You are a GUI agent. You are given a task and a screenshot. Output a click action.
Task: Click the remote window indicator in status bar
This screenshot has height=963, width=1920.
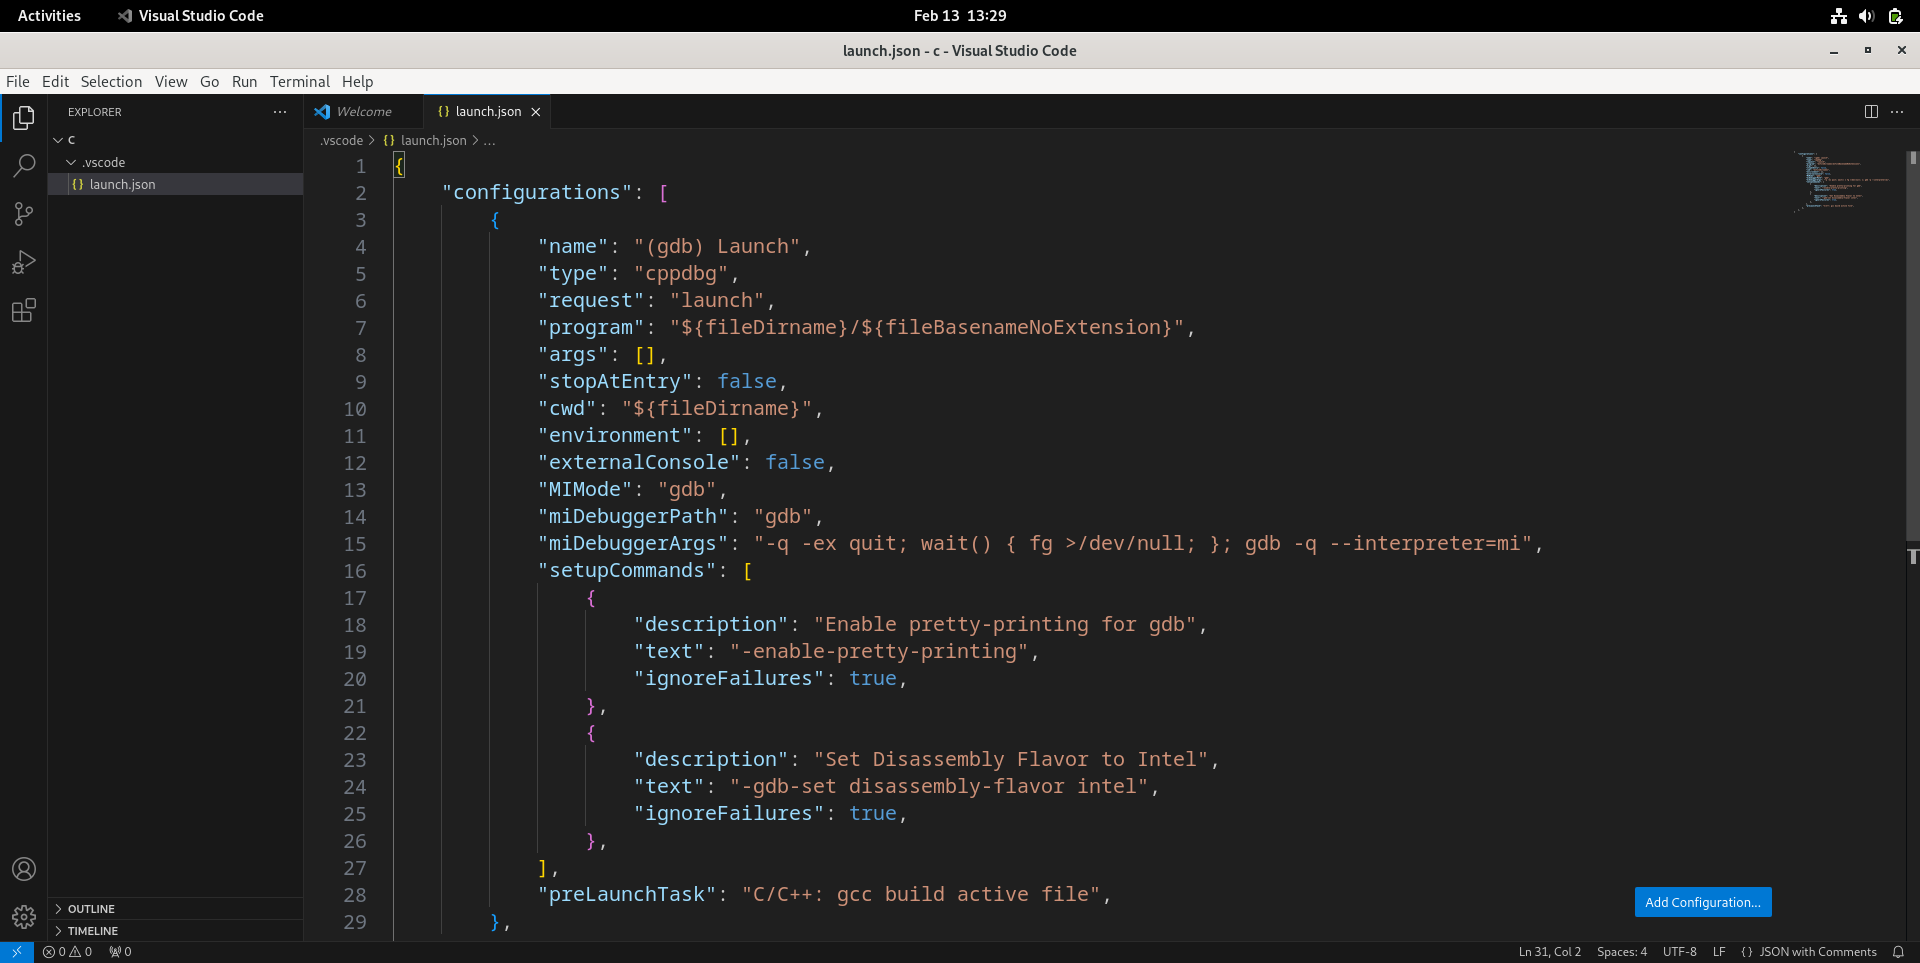[x=17, y=952]
